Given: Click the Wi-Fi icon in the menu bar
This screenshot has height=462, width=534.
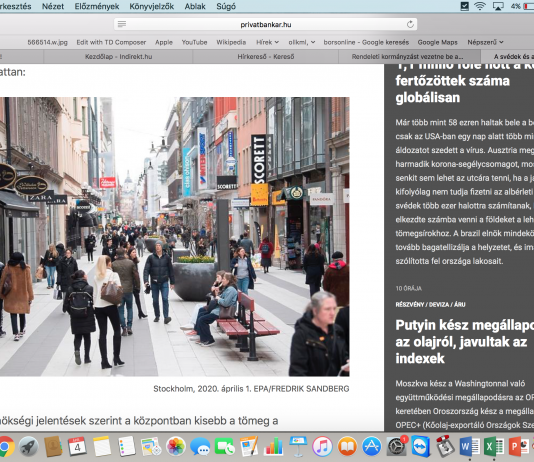Looking at the screenshot, I should (480, 6).
